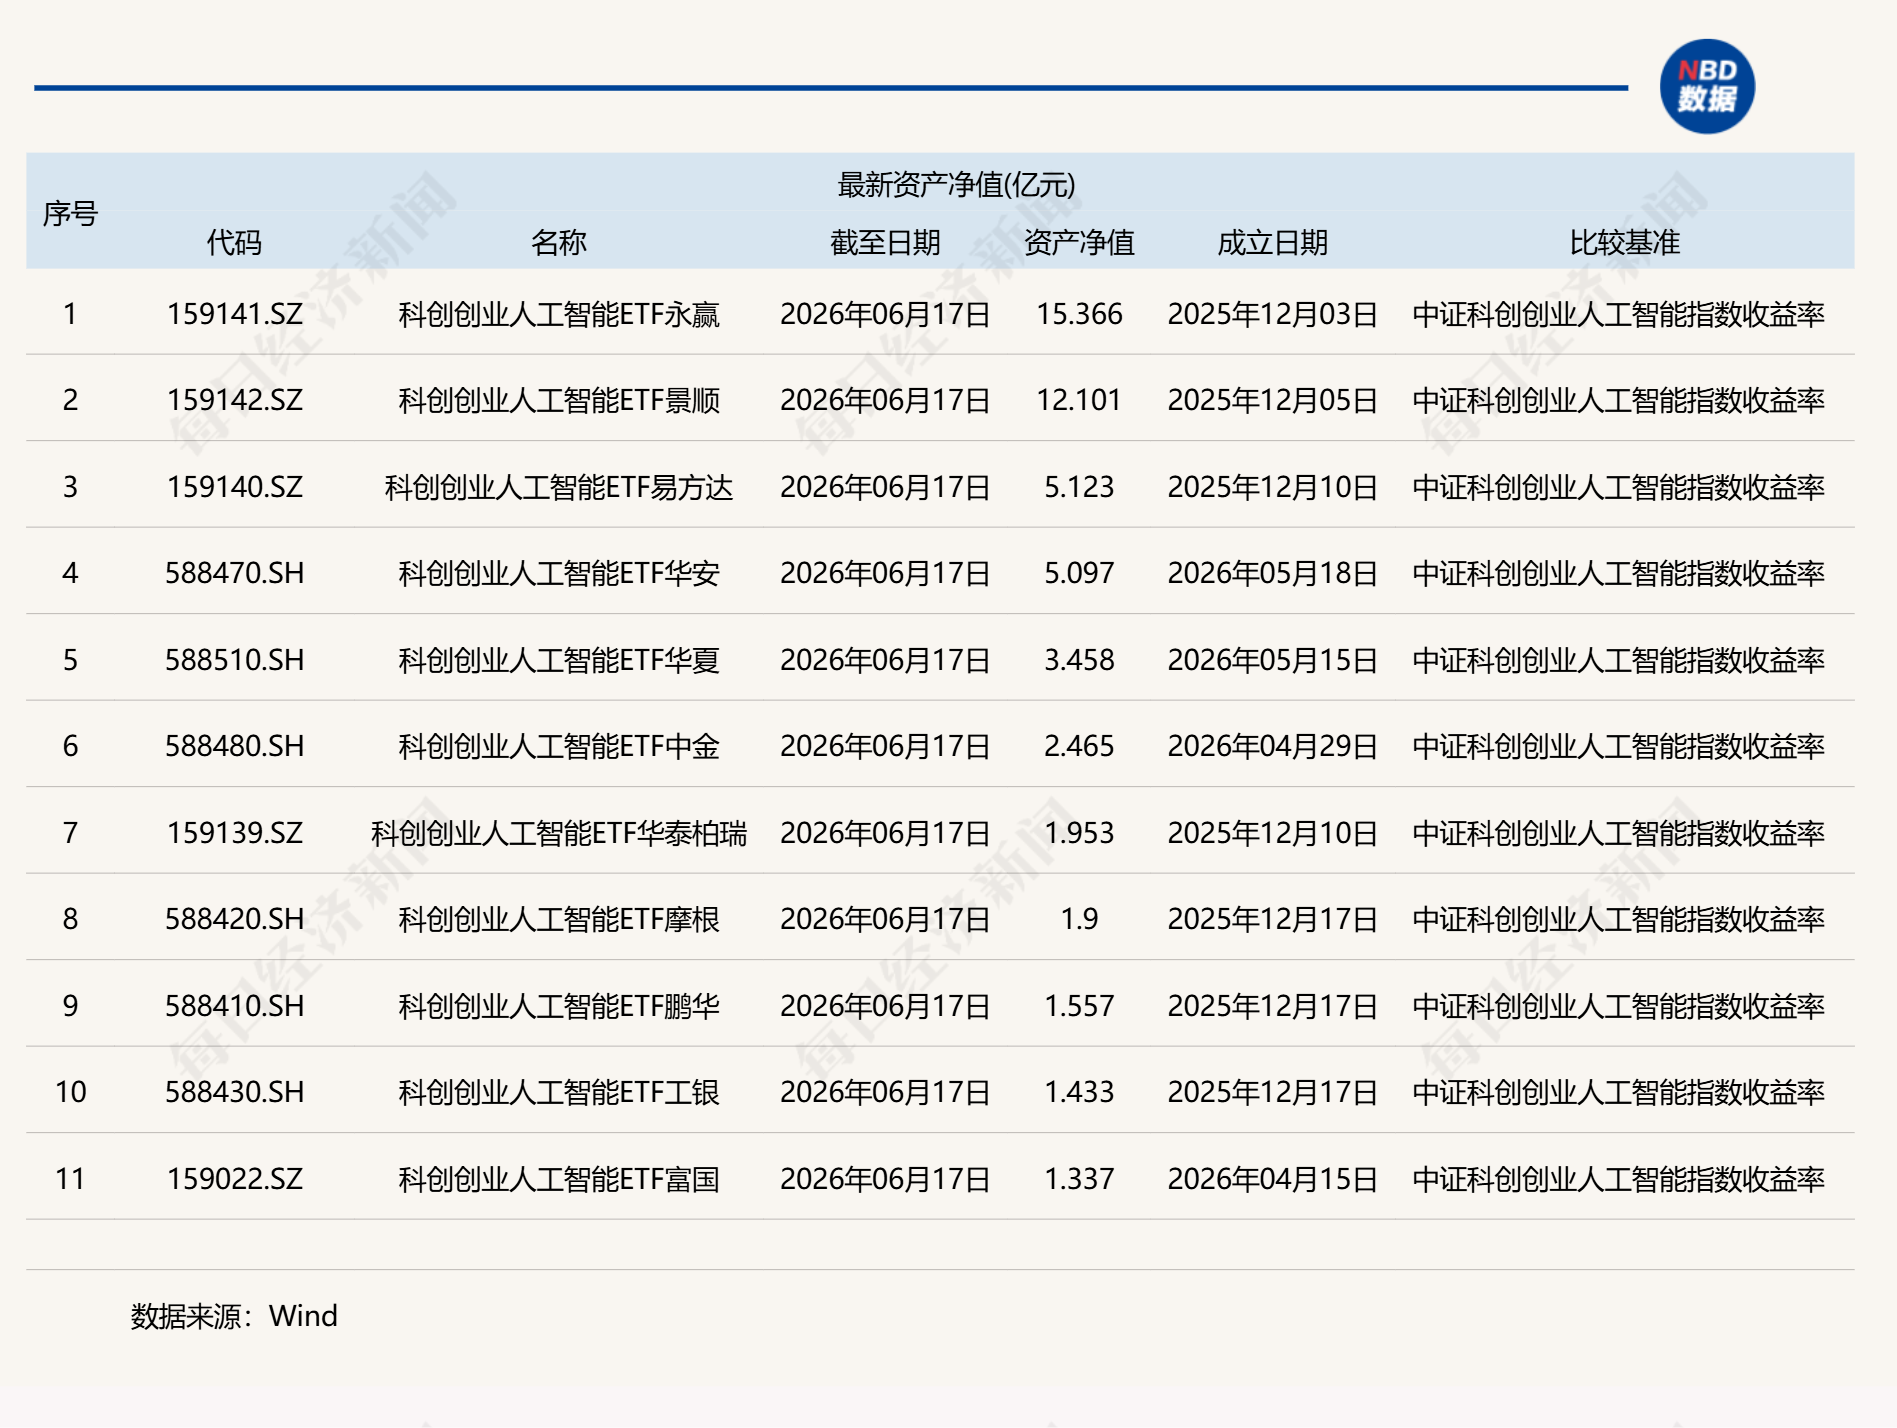This screenshot has width=1897, height=1428.
Task: Select the 序号 column header
Action: [x=70, y=213]
